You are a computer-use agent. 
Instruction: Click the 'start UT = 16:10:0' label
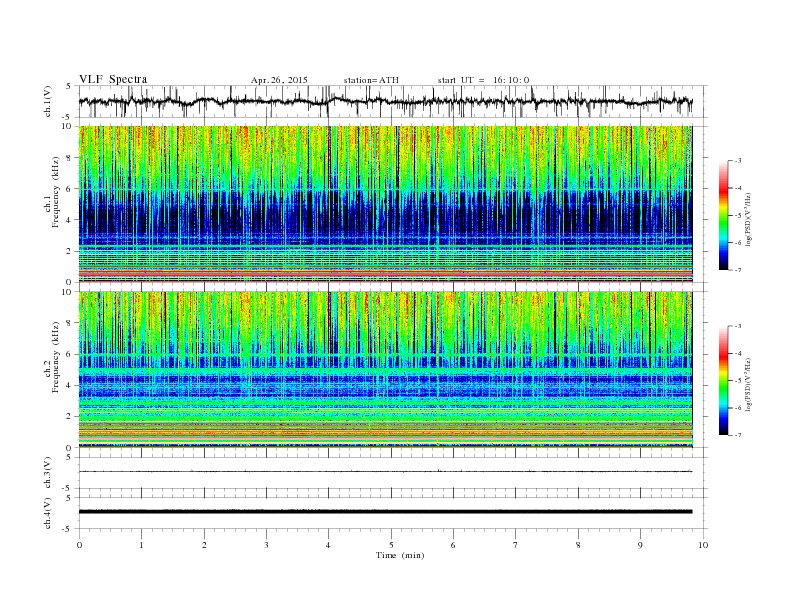(x=483, y=80)
